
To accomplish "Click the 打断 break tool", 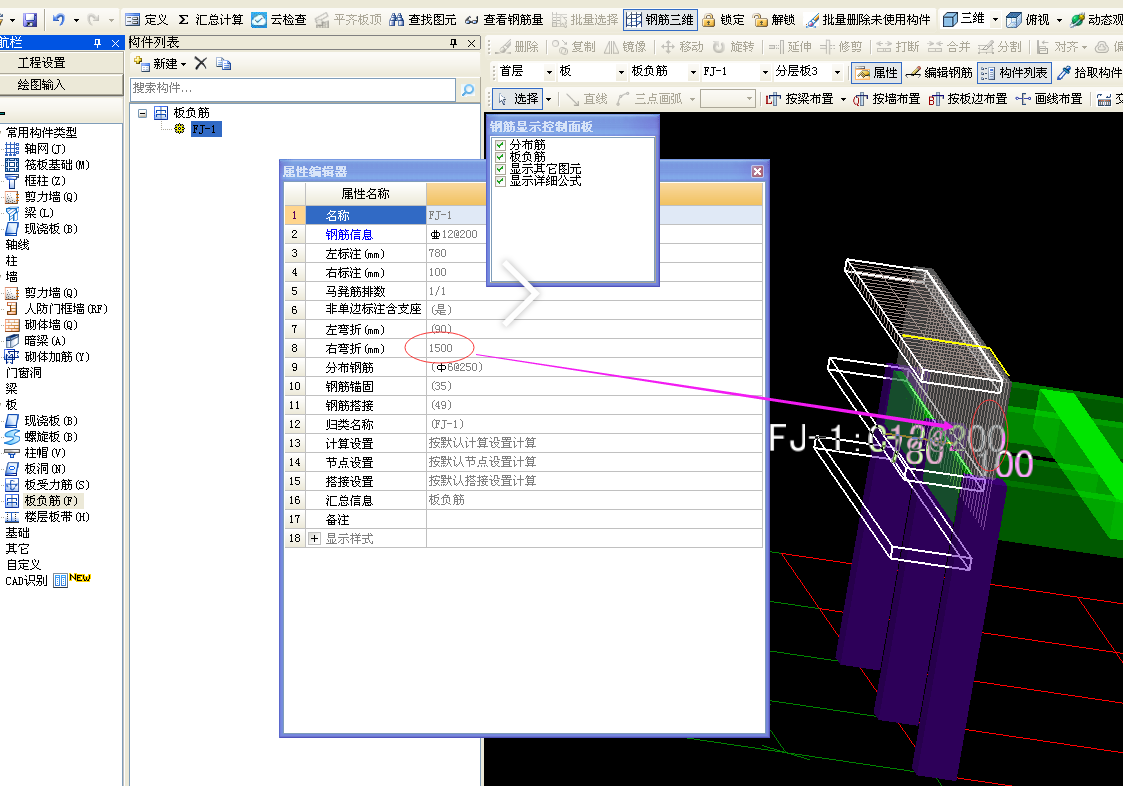I will (898, 47).
